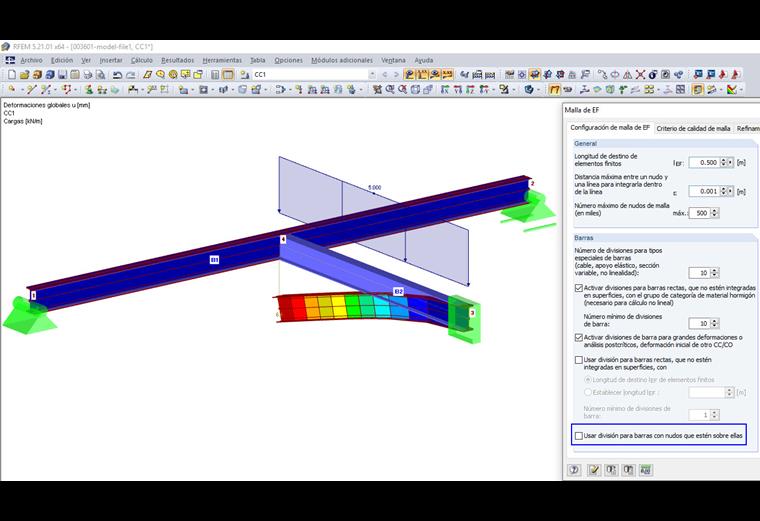Open the Herramientas menu
Screen dimensions: 760x521
click(222, 60)
